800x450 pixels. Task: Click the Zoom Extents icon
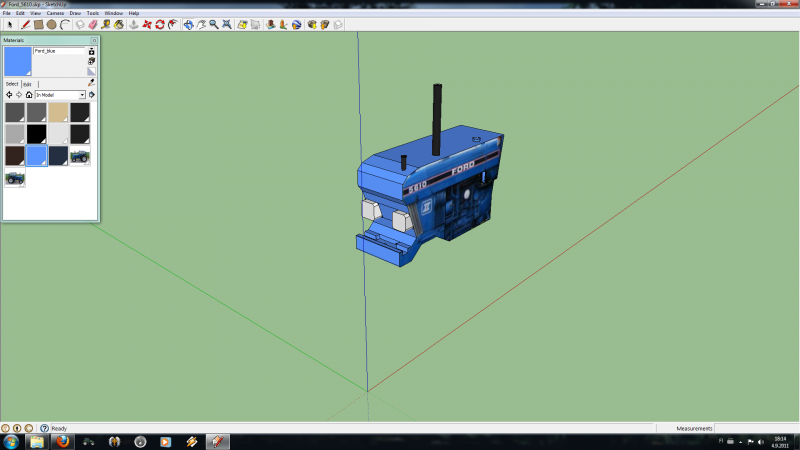(227, 24)
